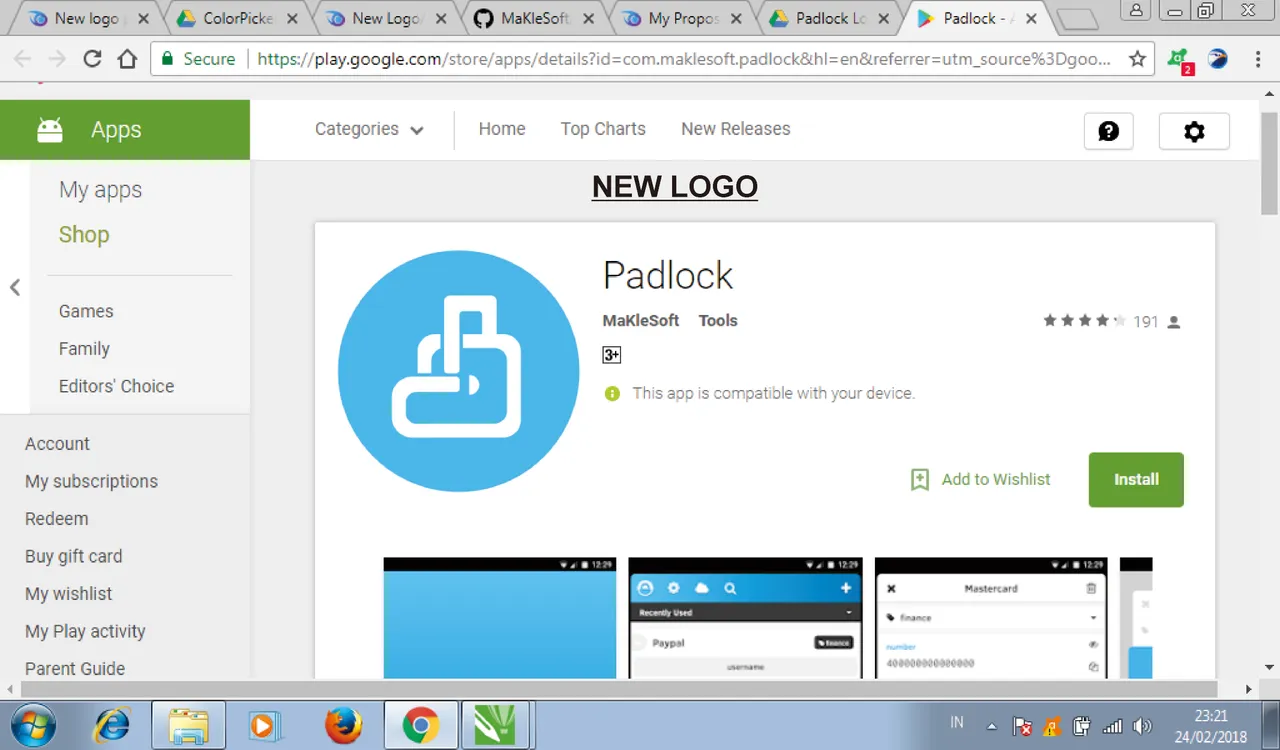Select Shop in sidebar
Screen dimensions: 1280x750
coord(84,235)
